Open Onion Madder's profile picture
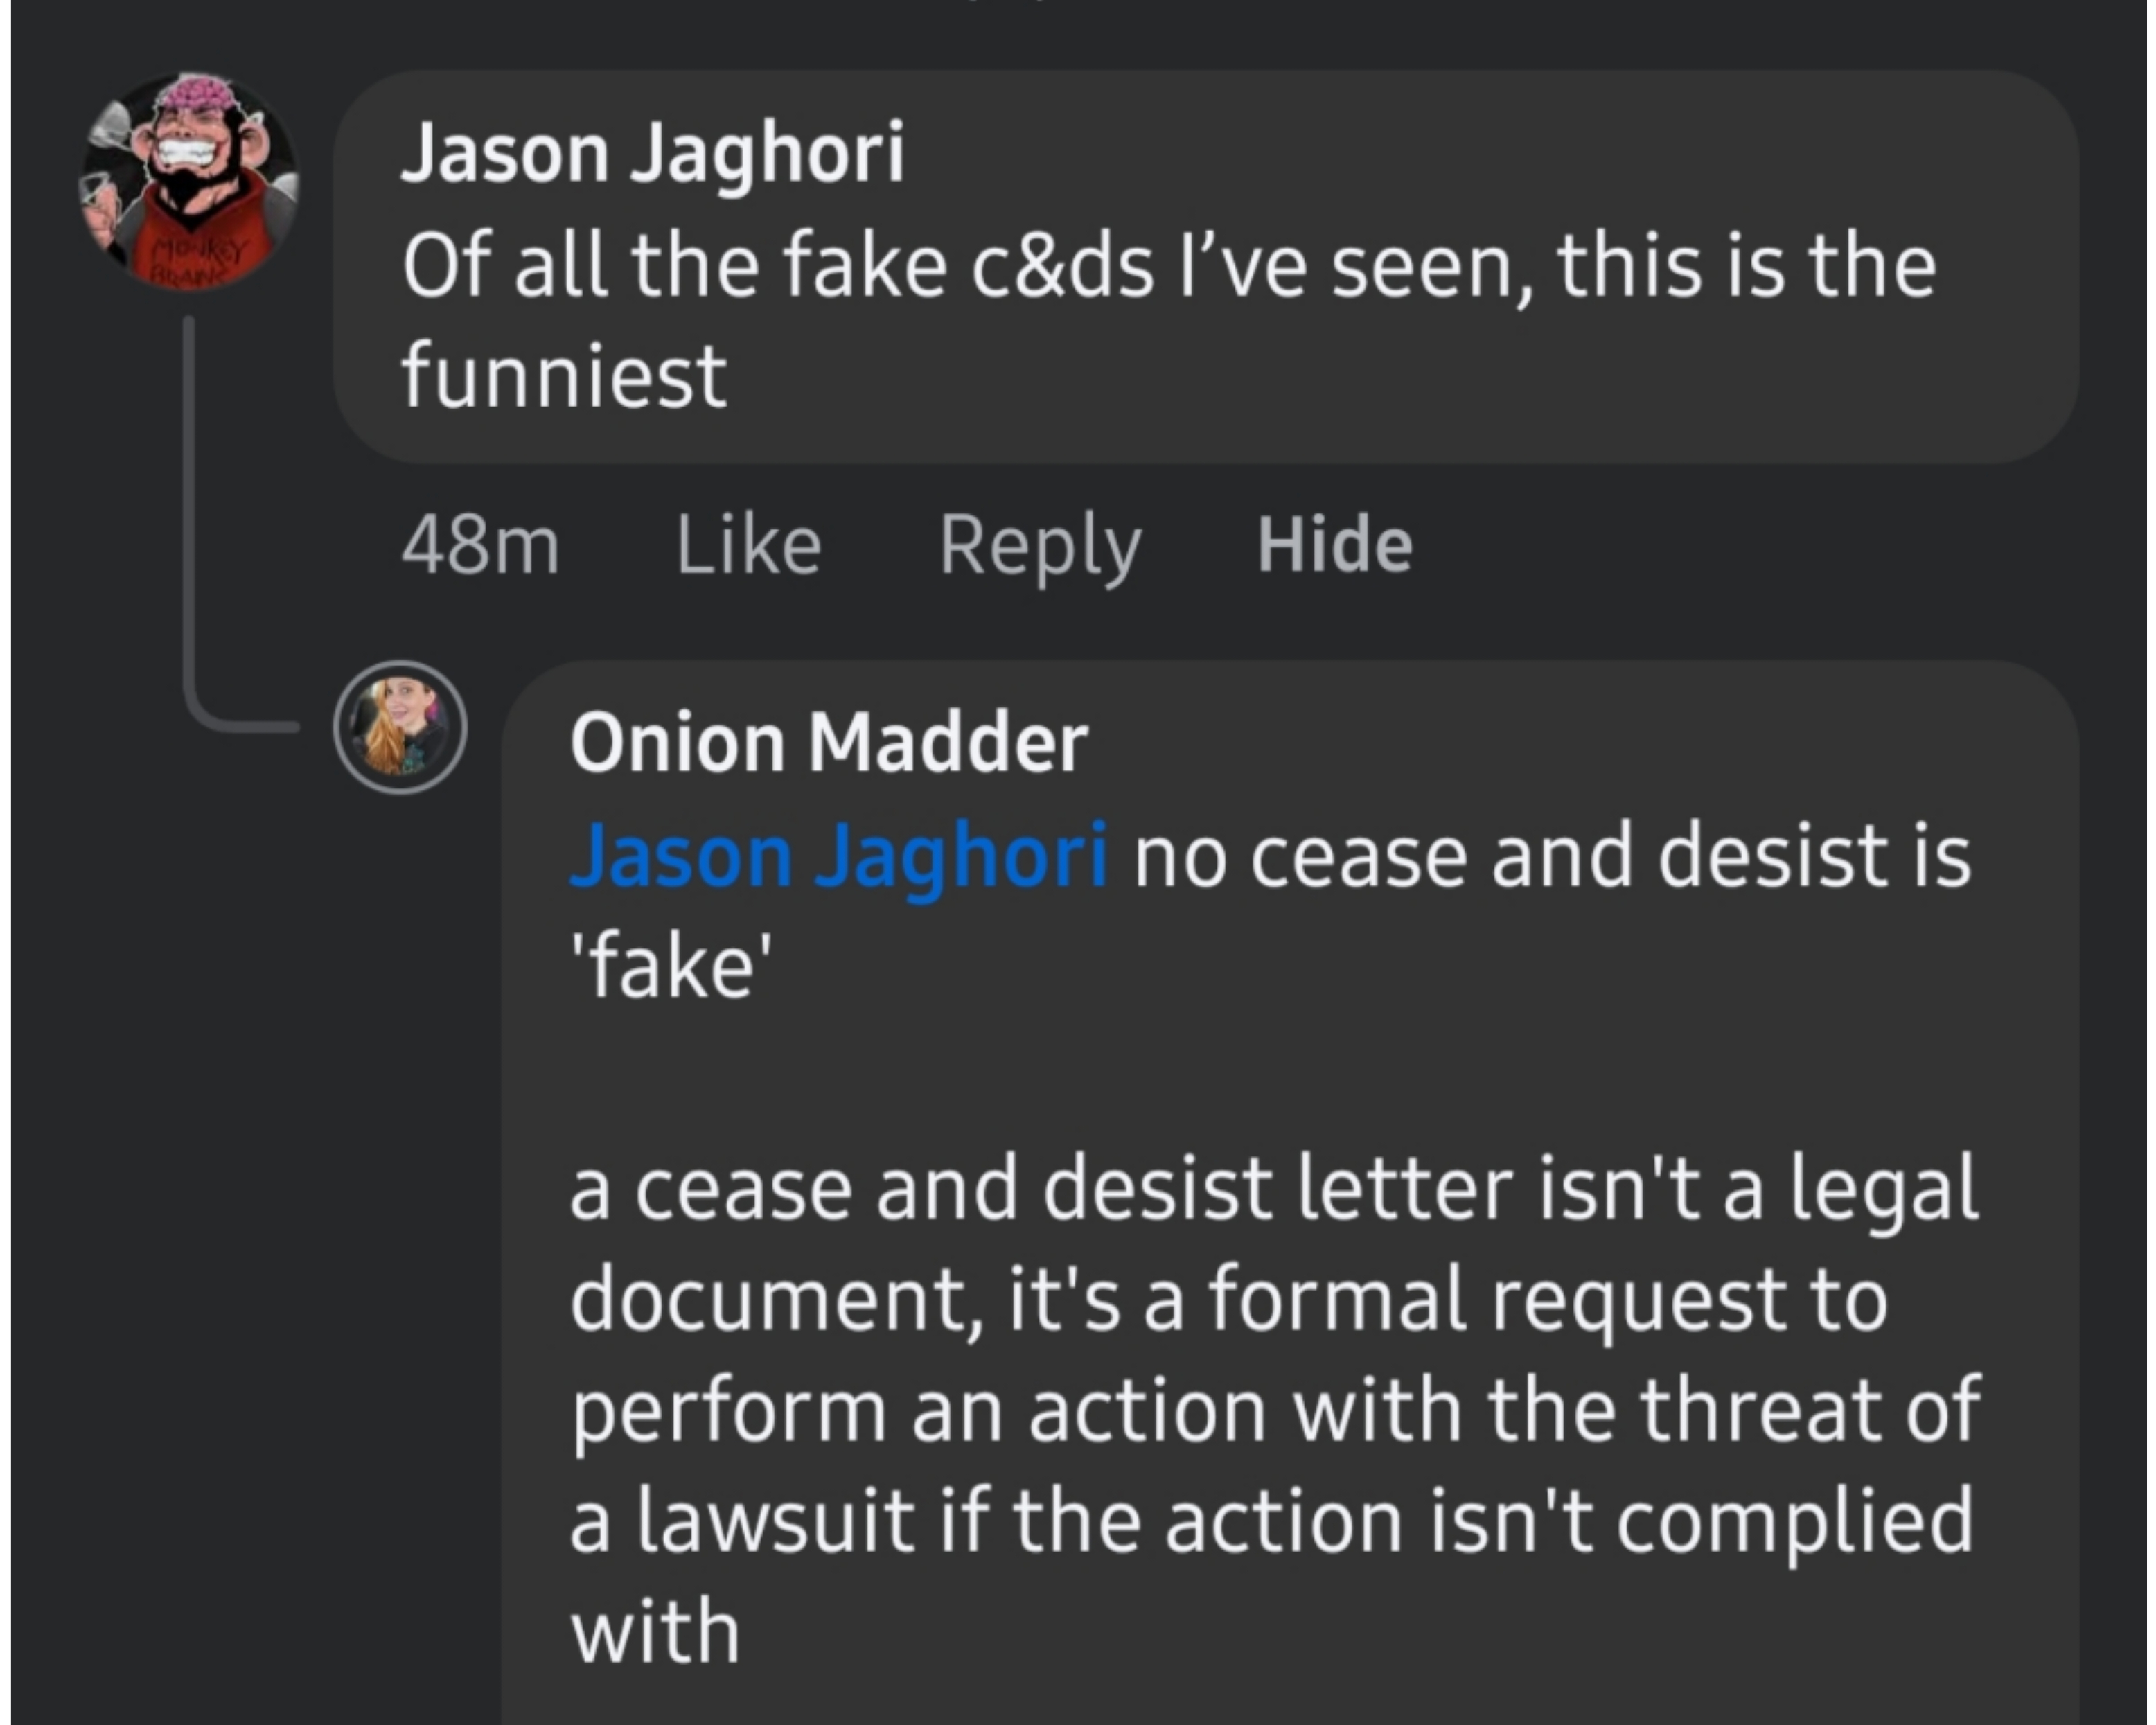Image resolution: width=2156 pixels, height=1725 pixels. pyautogui.click(x=400, y=727)
